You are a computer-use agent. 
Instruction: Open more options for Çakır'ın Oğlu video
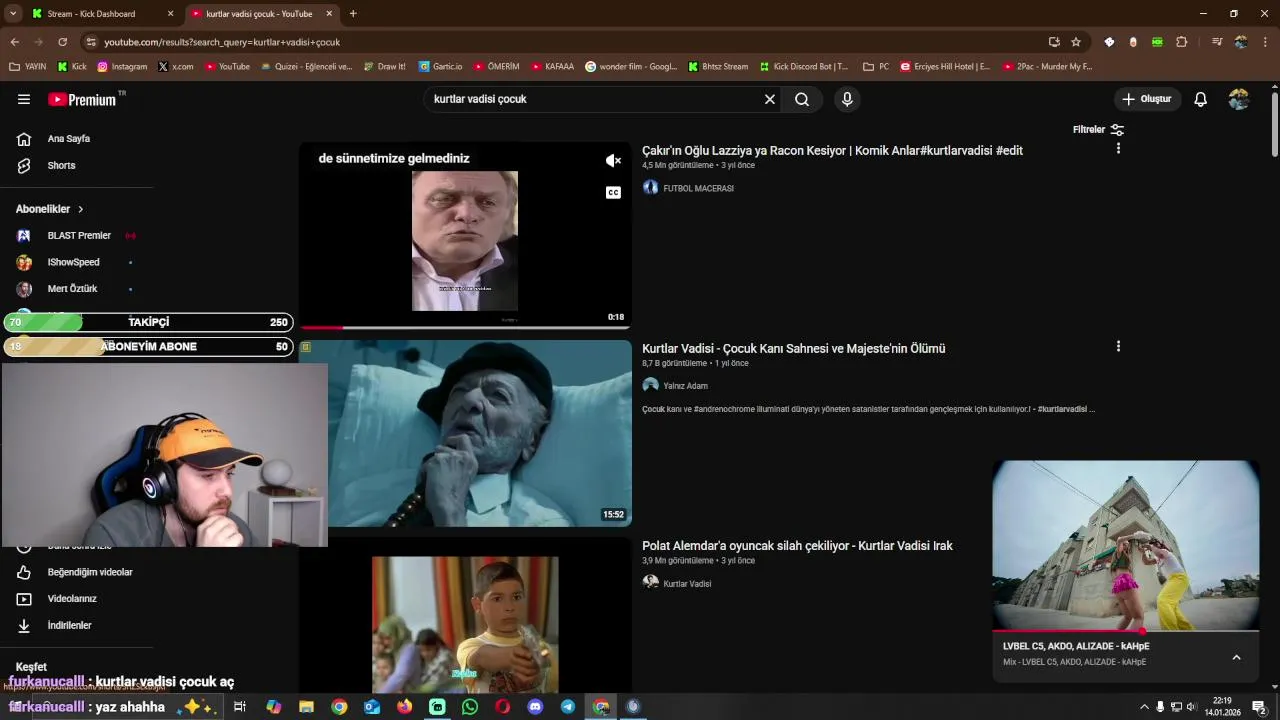[1118, 148]
